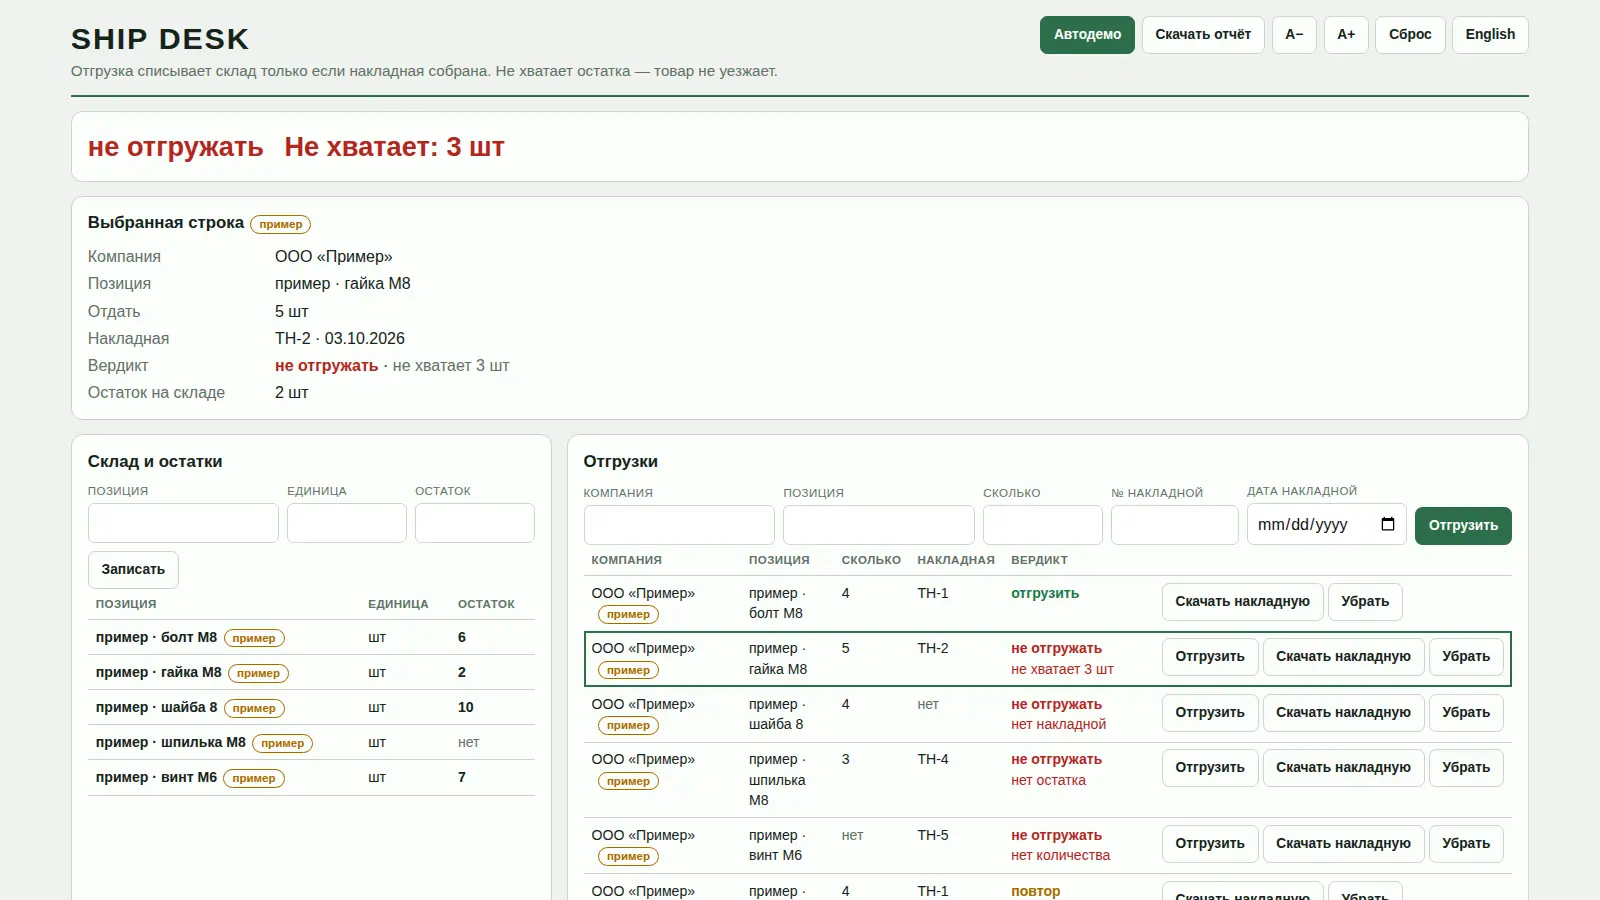The image size is (1600, 900).
Task: Remove the шпилька М8 ТН-4 row
Action: (1466, 768)
